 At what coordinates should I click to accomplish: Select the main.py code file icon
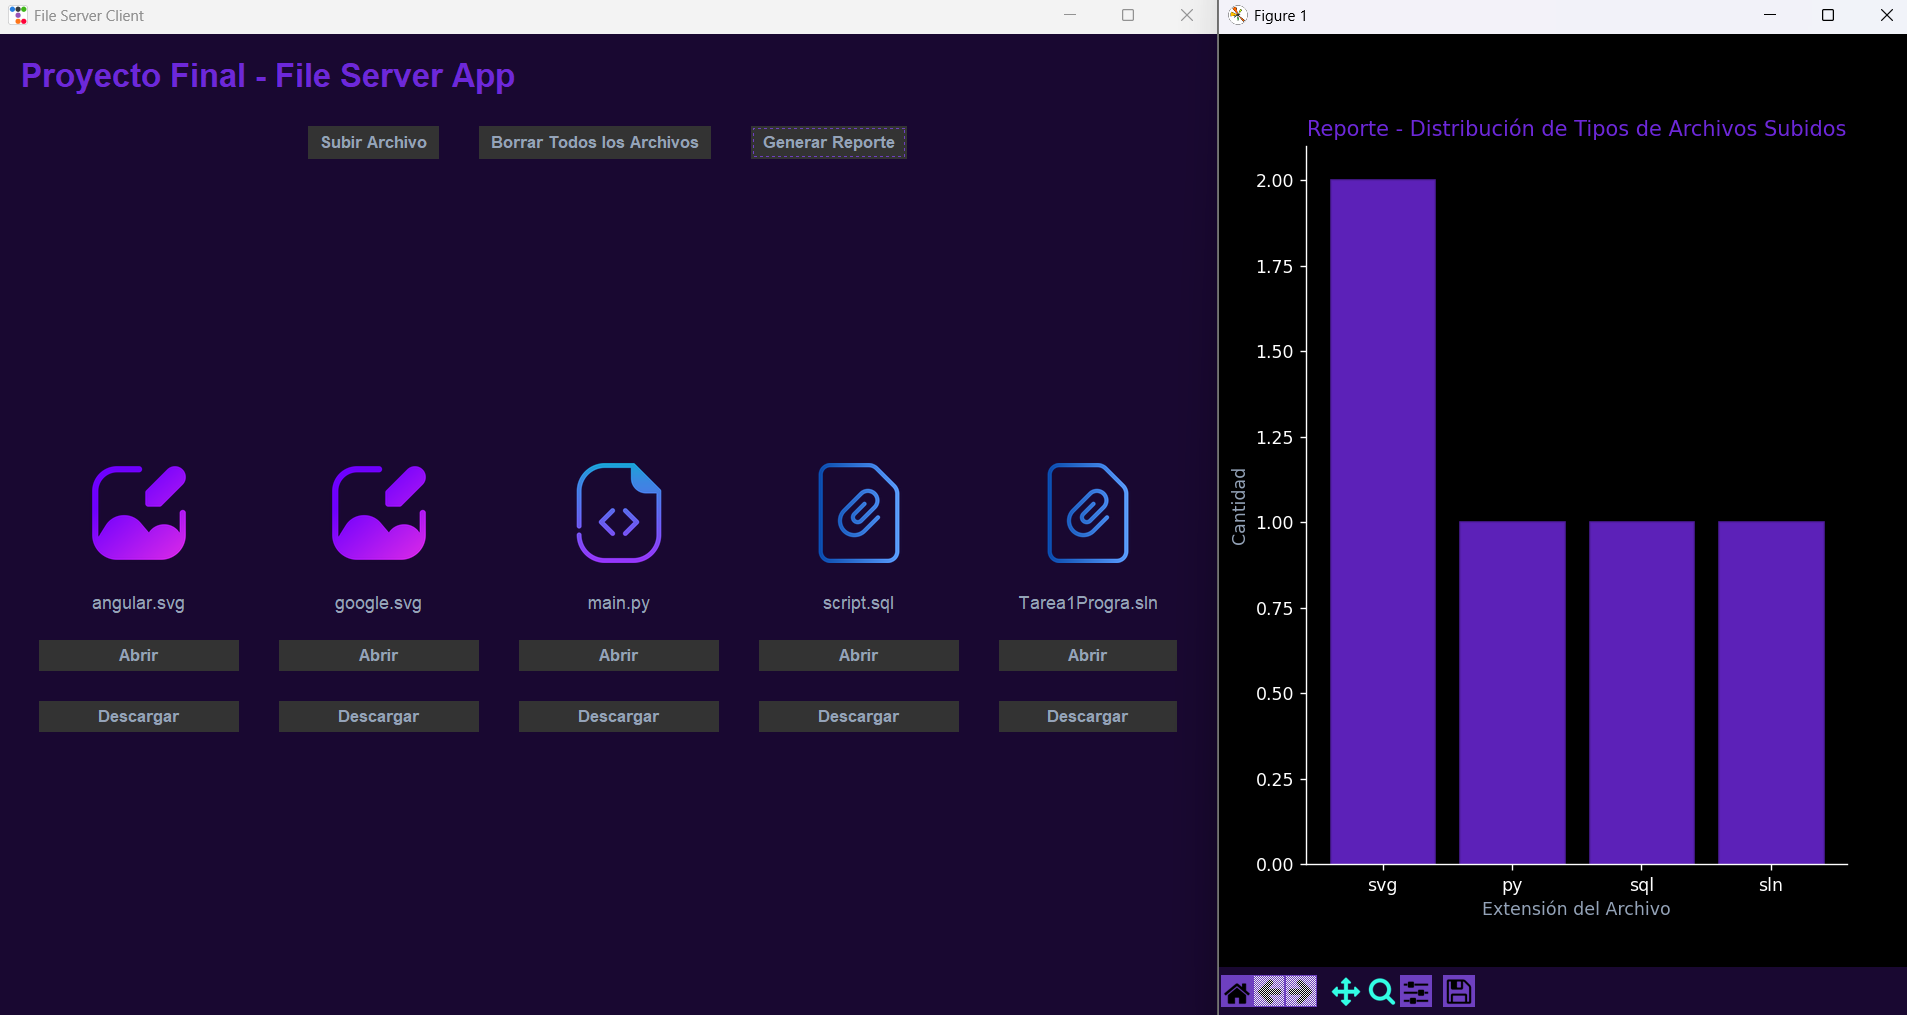coord(619,513)
